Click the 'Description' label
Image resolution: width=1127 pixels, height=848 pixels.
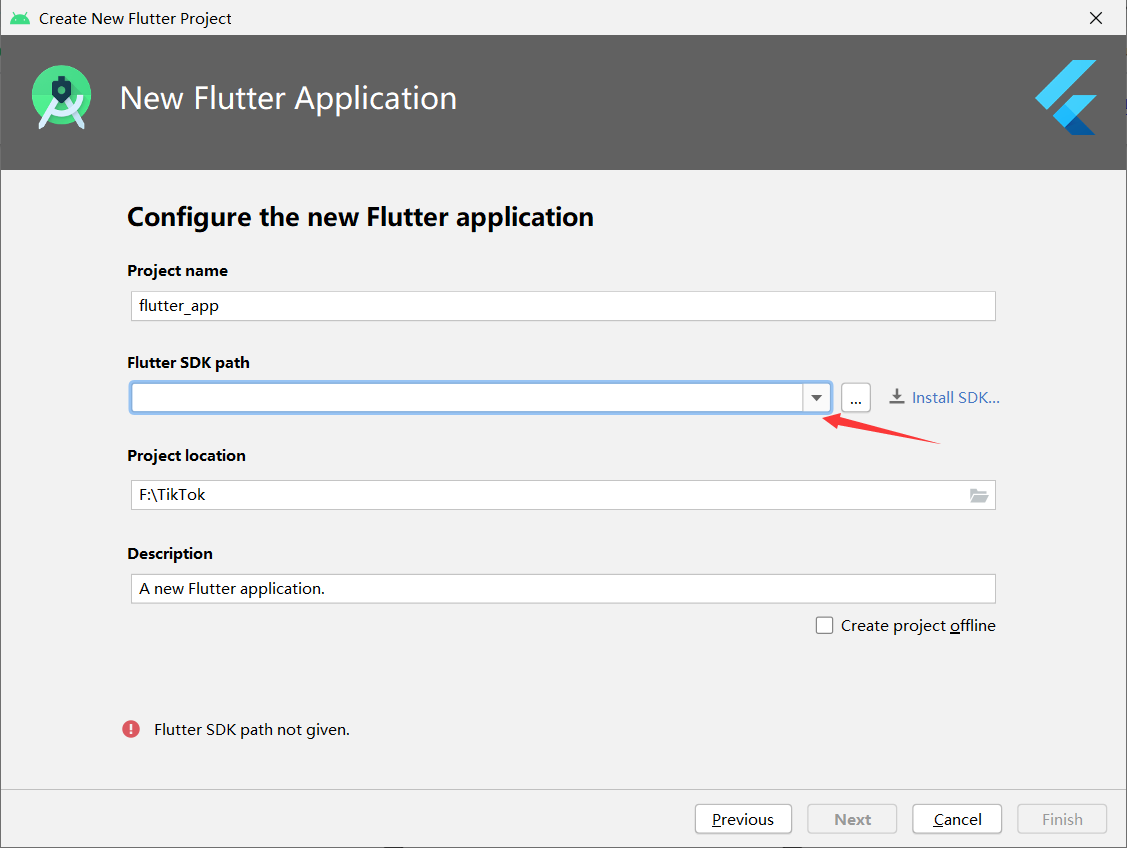[170, 554]
